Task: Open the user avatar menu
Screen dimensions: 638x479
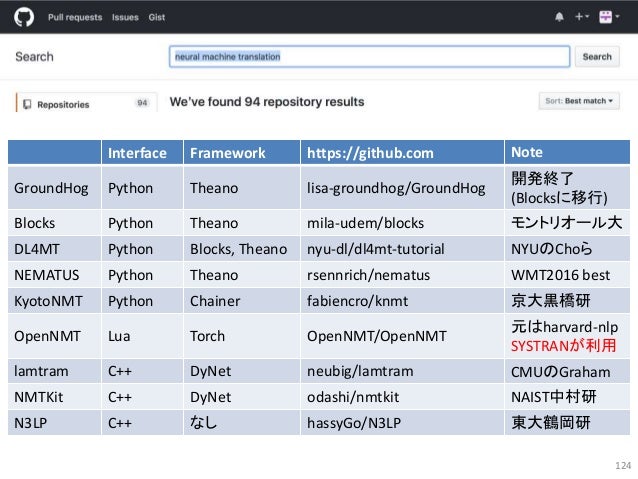Action: [609, 17]
